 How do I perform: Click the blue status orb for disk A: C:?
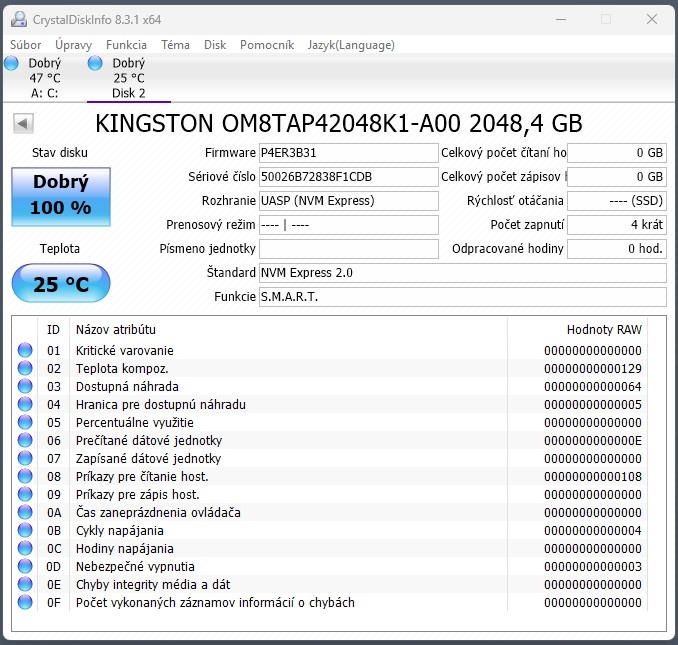pyautogui.click(x=12, y=64)
